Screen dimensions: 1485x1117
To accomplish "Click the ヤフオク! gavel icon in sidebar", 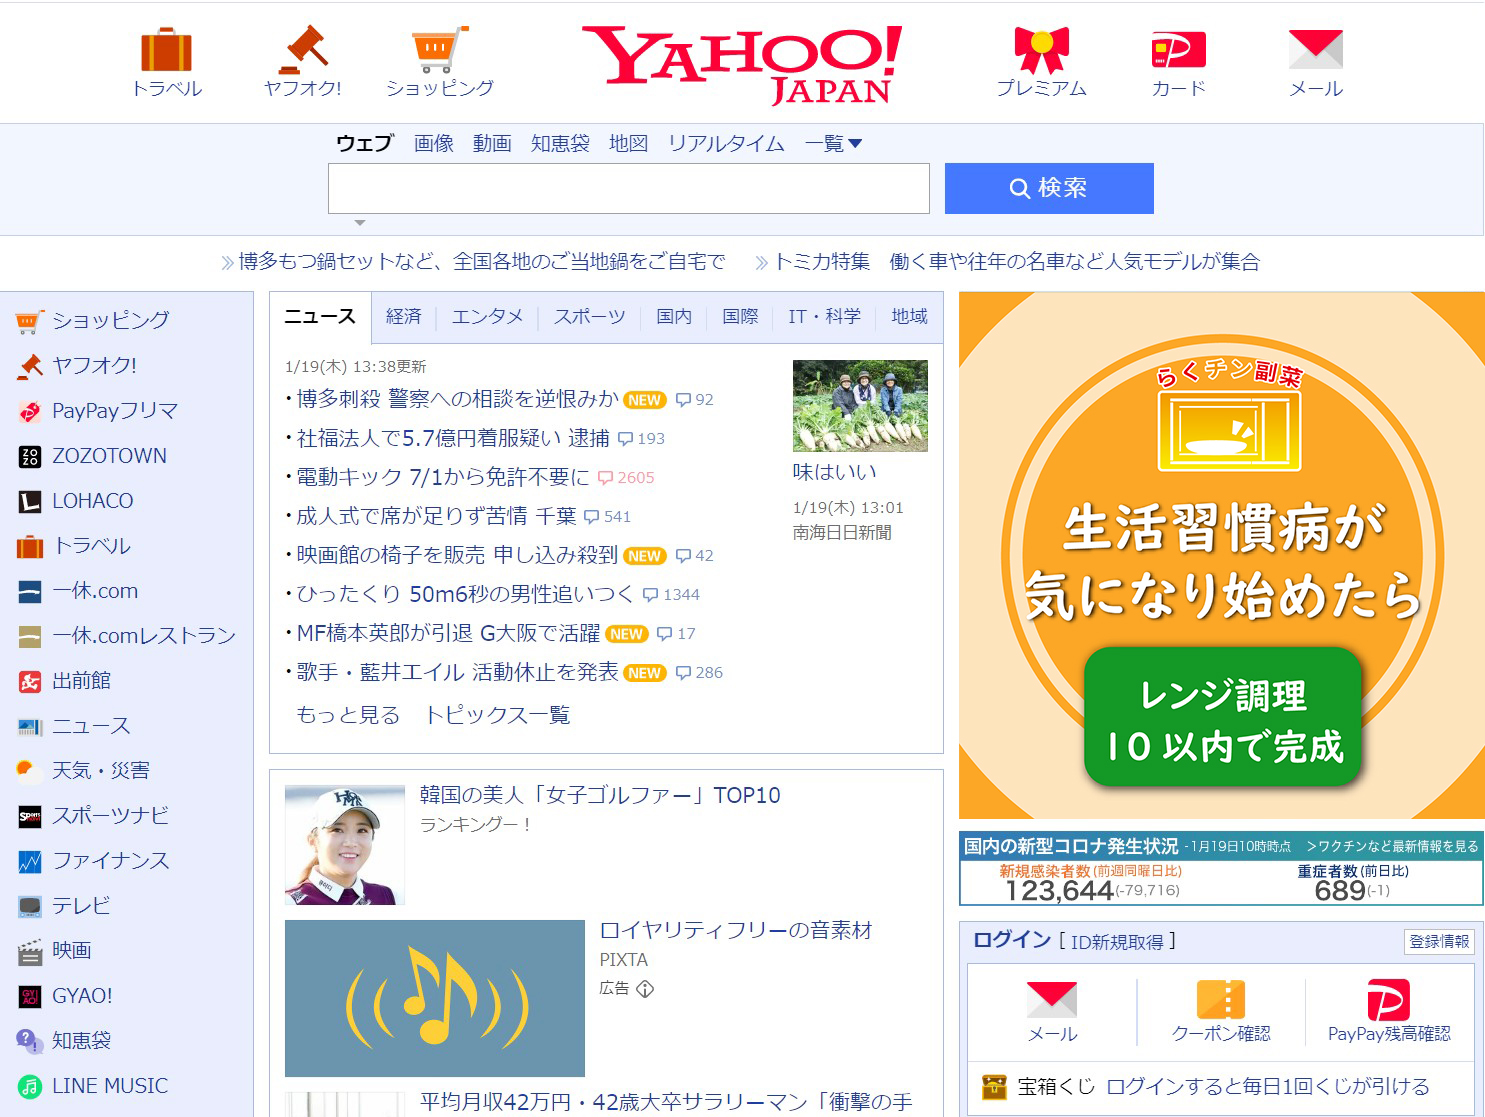I will click(x=30, y=366).
